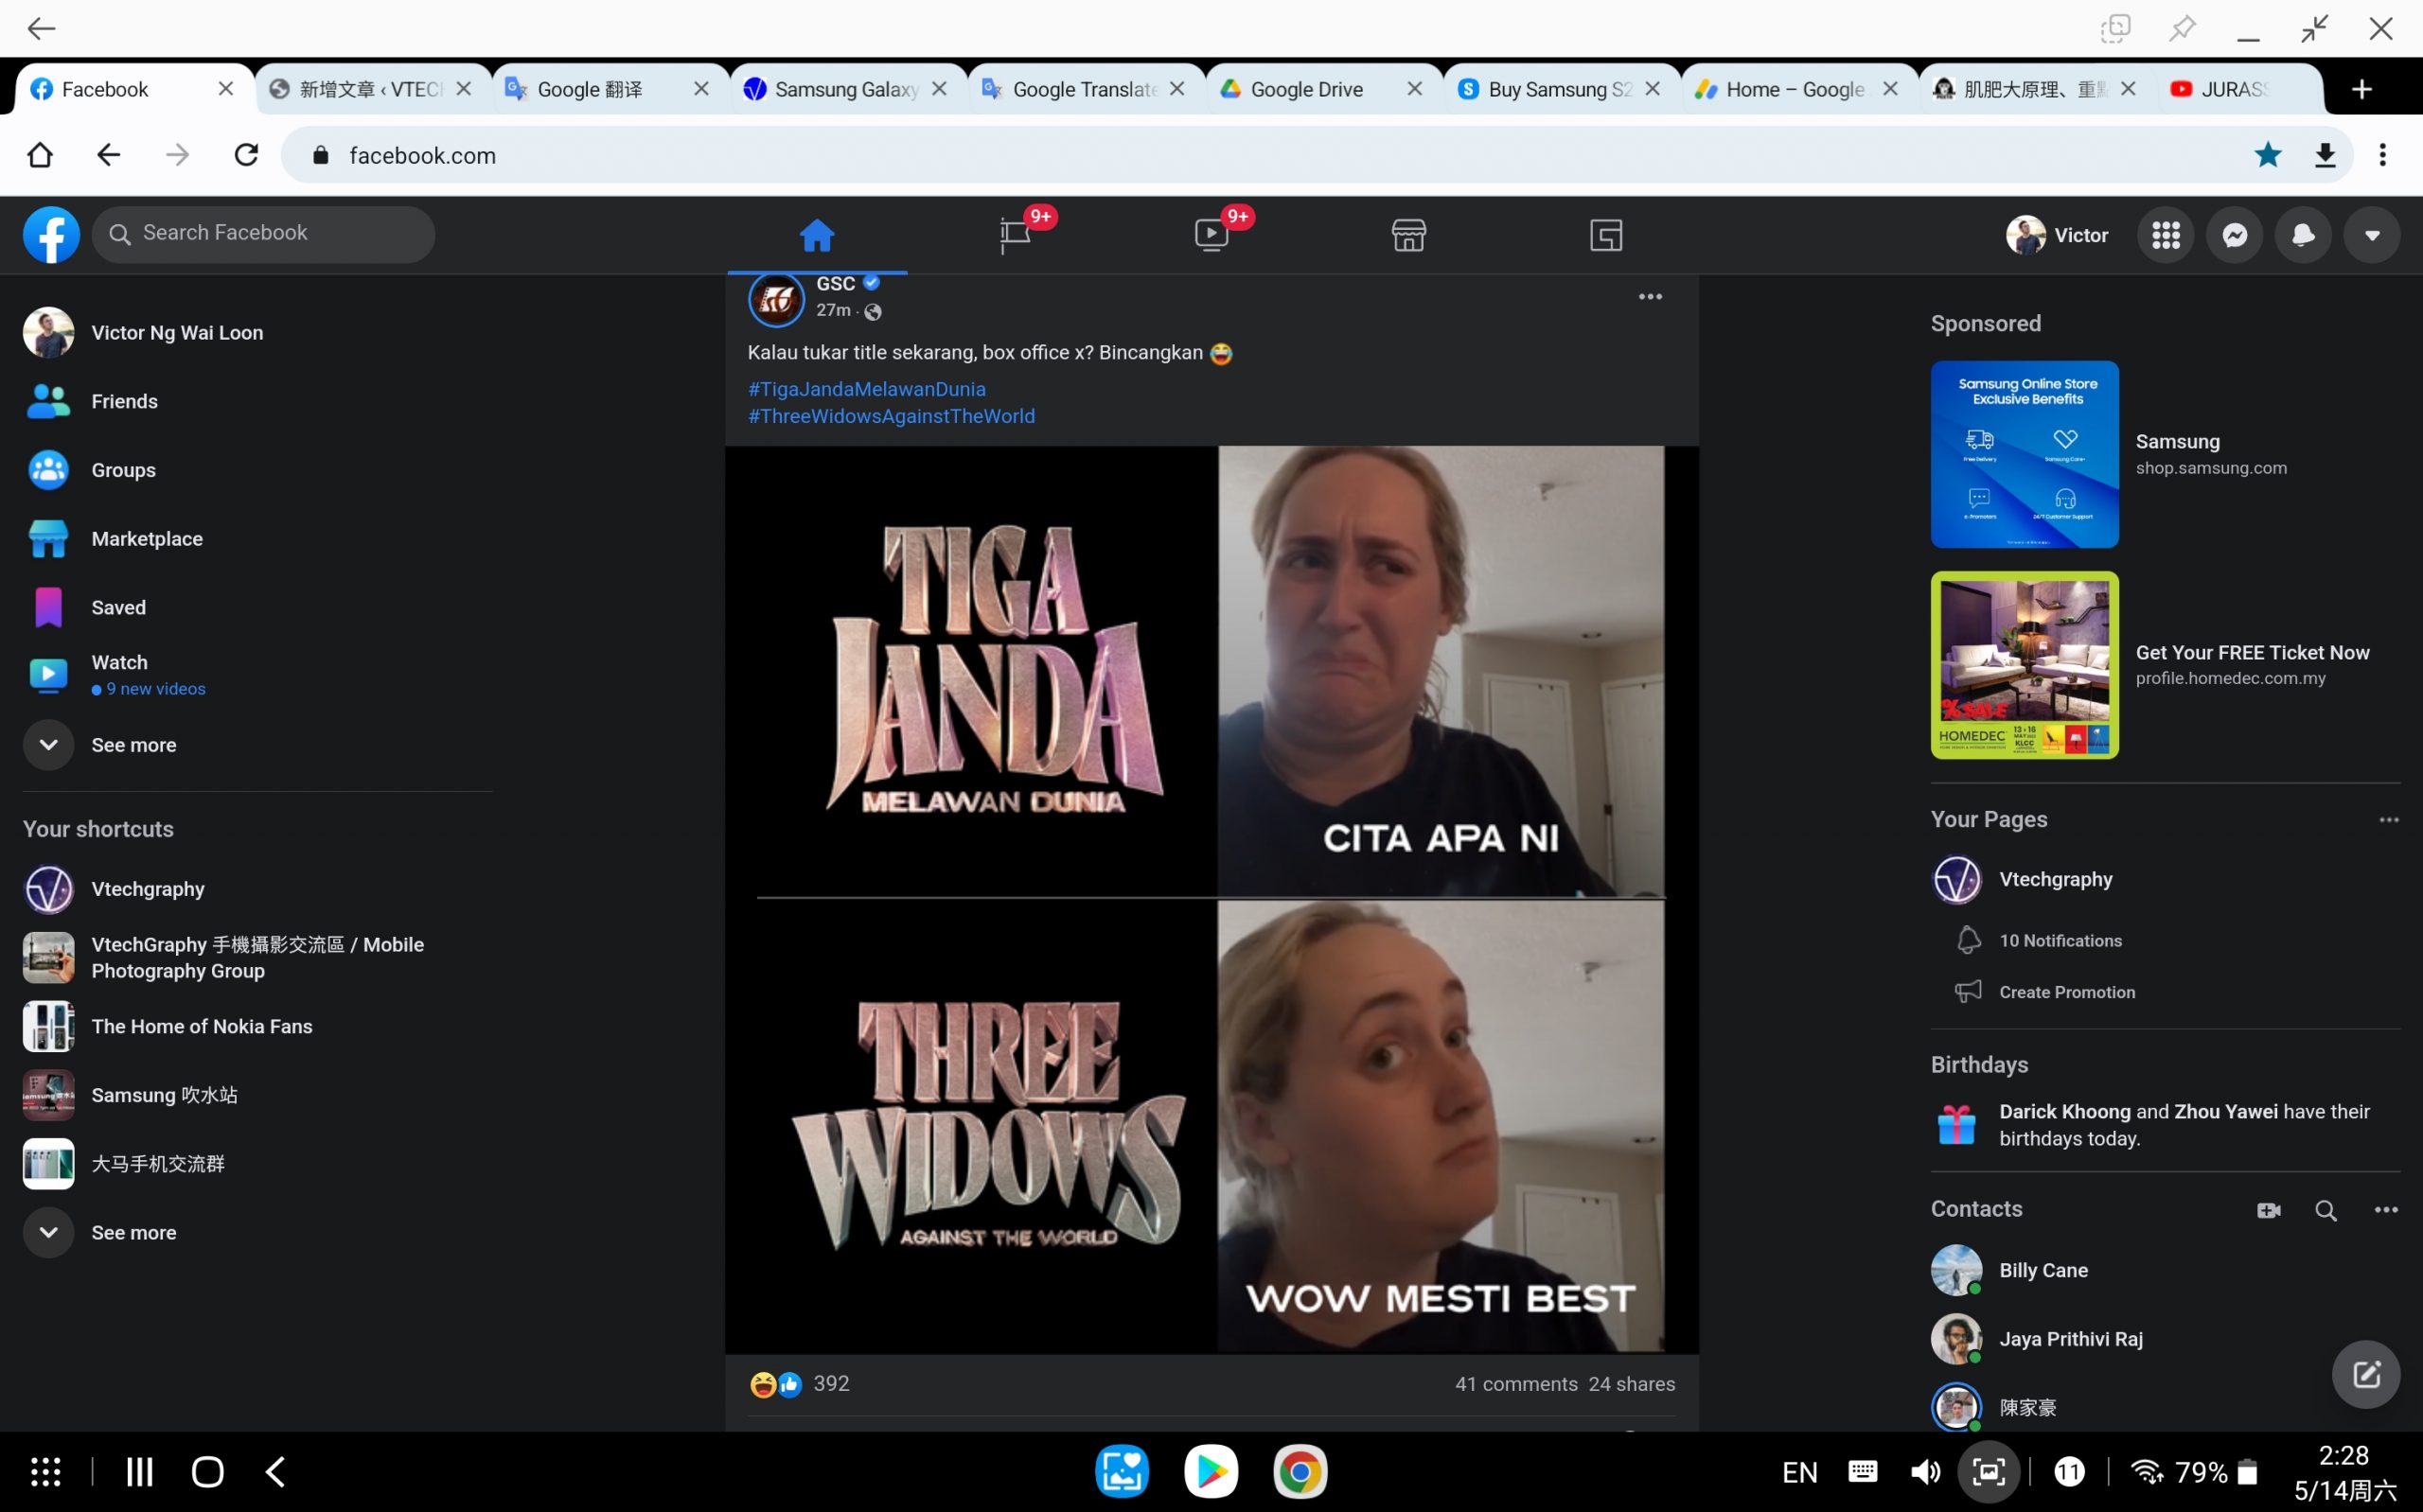The height and width of the screenshot is (1512, 2423).
Task: Click Create Promotion megaphone item
Action: coord(2066,992)
